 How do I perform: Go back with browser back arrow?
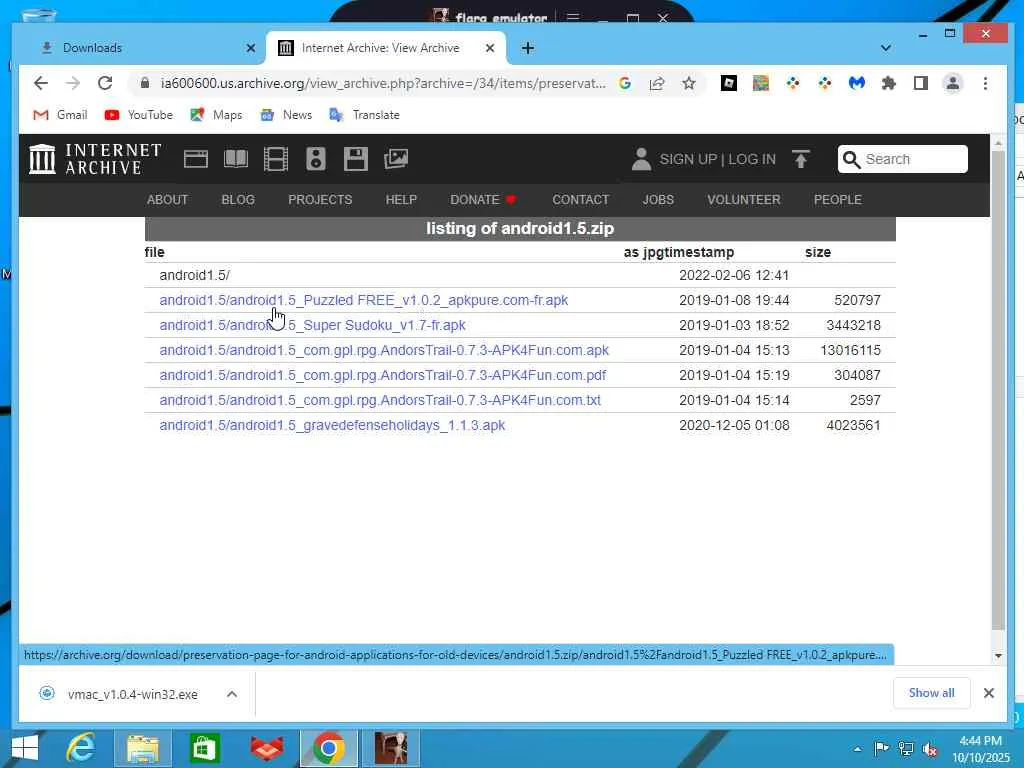(40, 83)
